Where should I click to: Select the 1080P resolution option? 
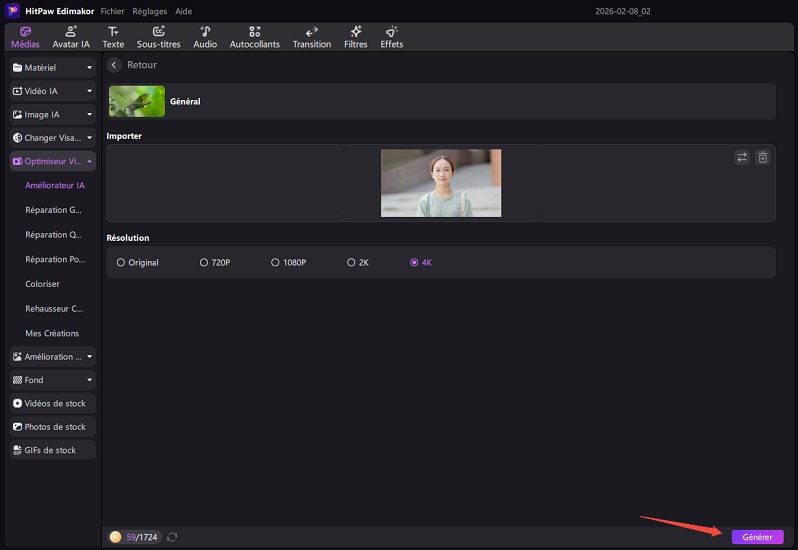(x=289, y=263)
